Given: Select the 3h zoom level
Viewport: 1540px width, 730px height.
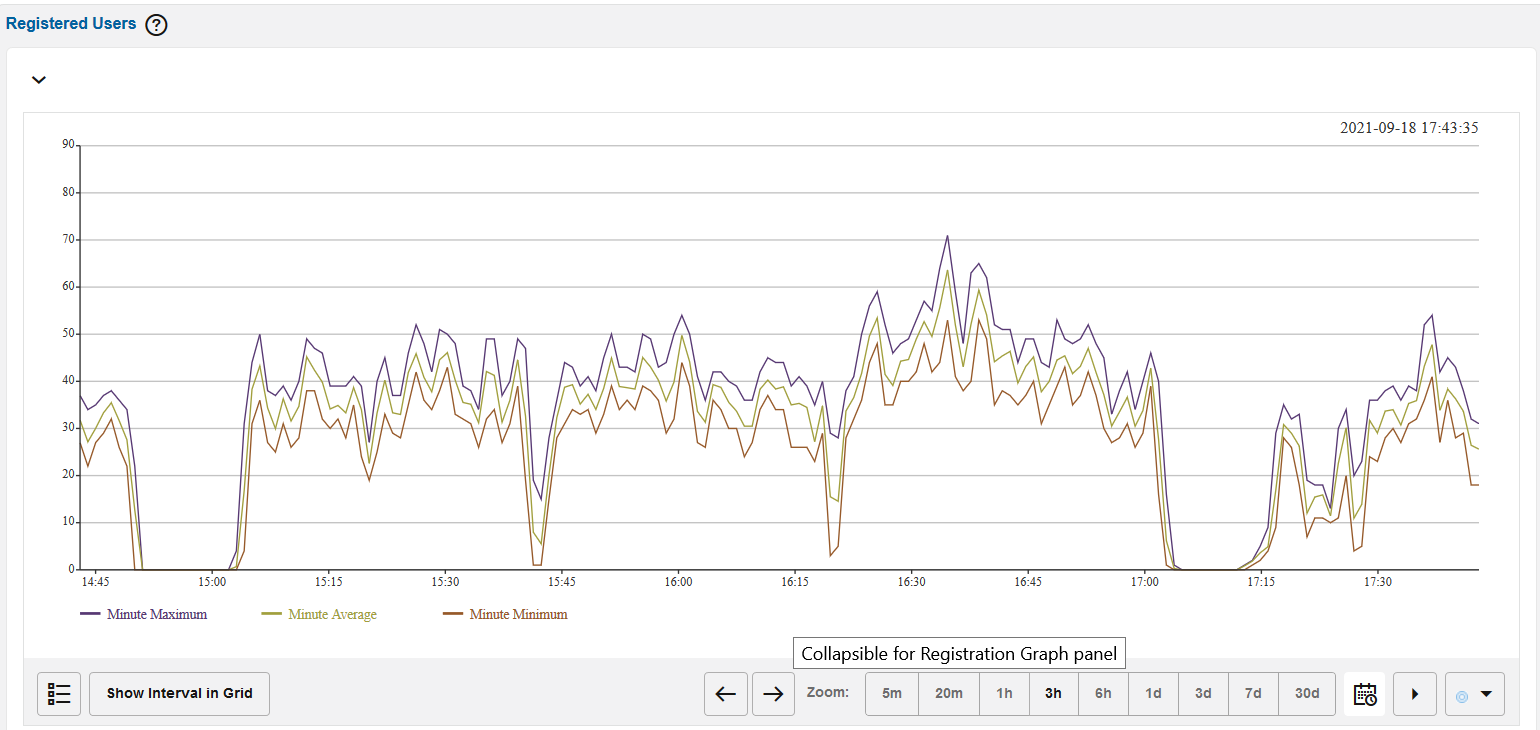Looking at the screenshot, I should [1053, 694].
